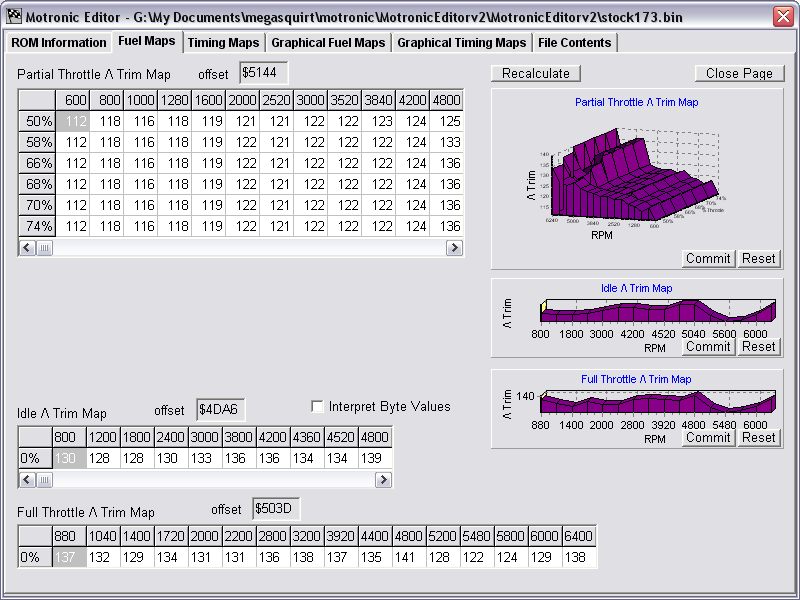
Task: Reset the Partial Throttle Trim Map
Action: click(x=759, y=259)
